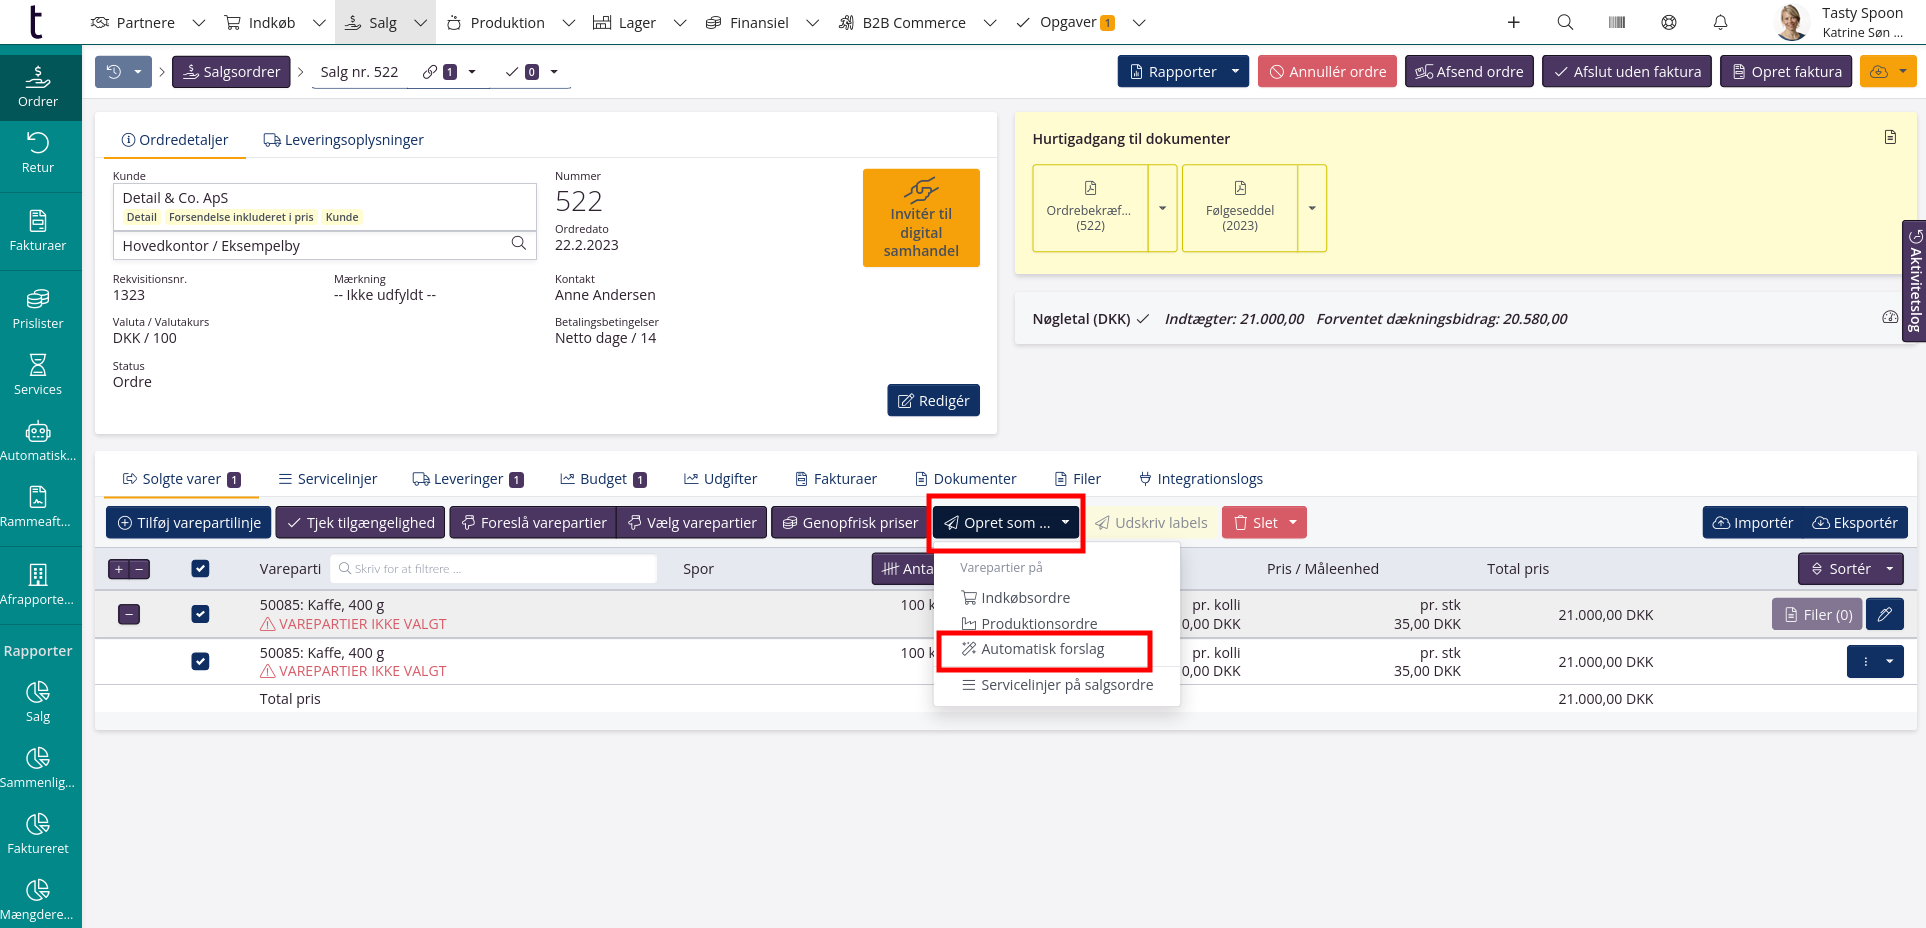
Task: Expand the Rapporter dropdown button
Action: tap(1235, 72)
